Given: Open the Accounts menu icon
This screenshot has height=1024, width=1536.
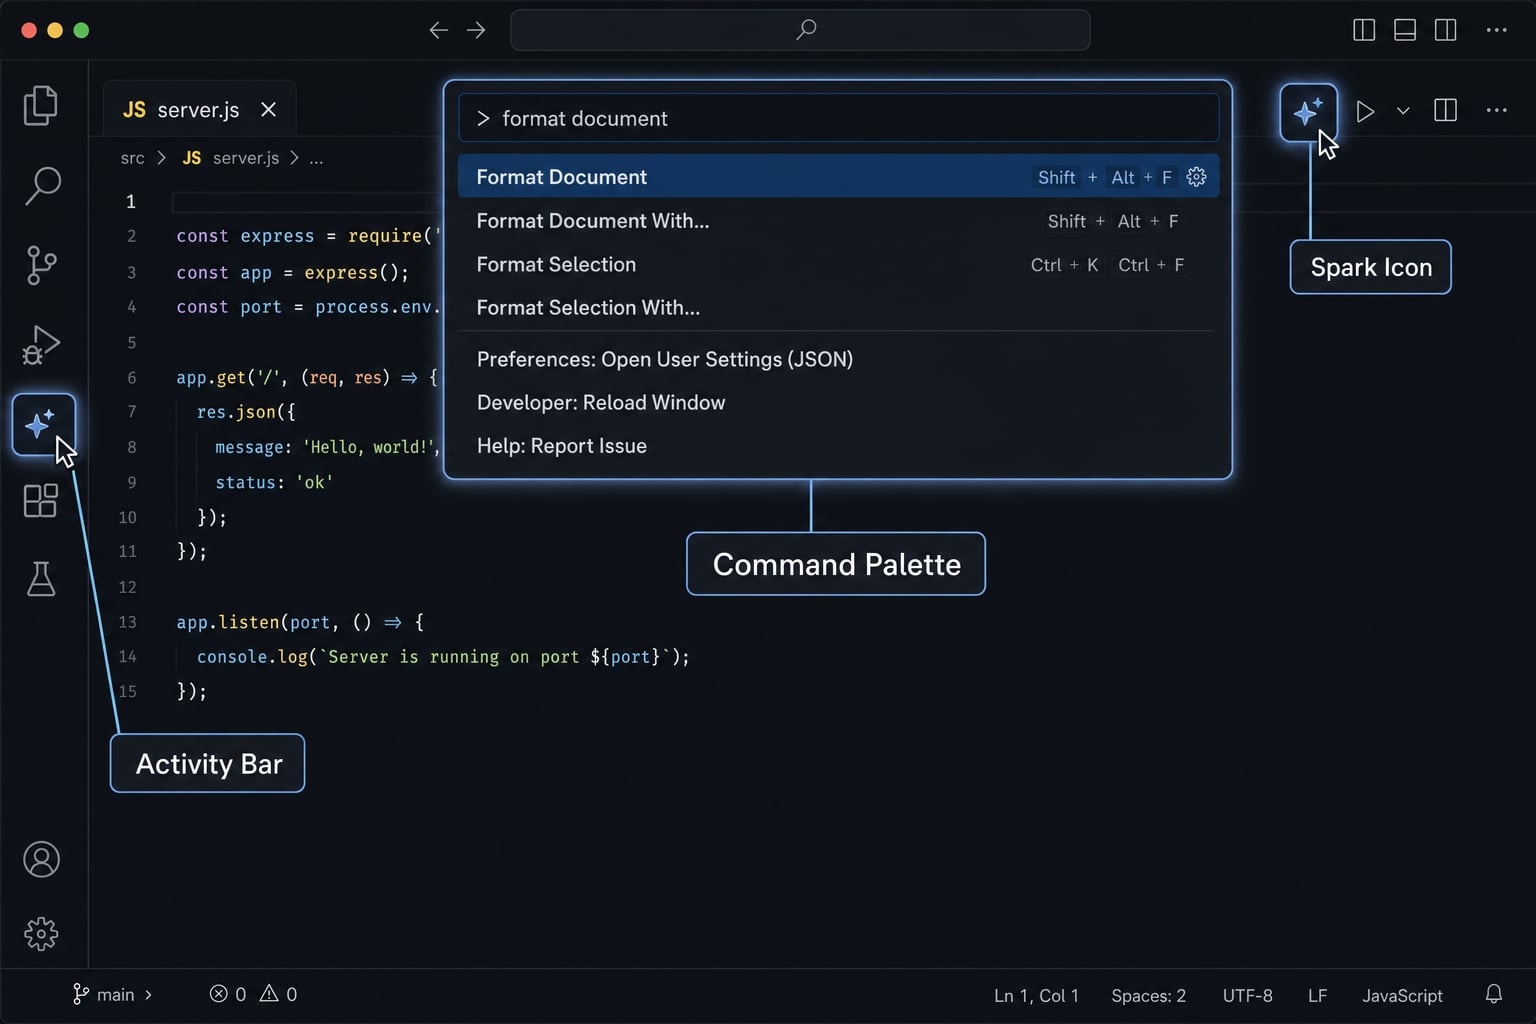Looking at the screenshot, I should pyautogui.click(x=41, y=860).
